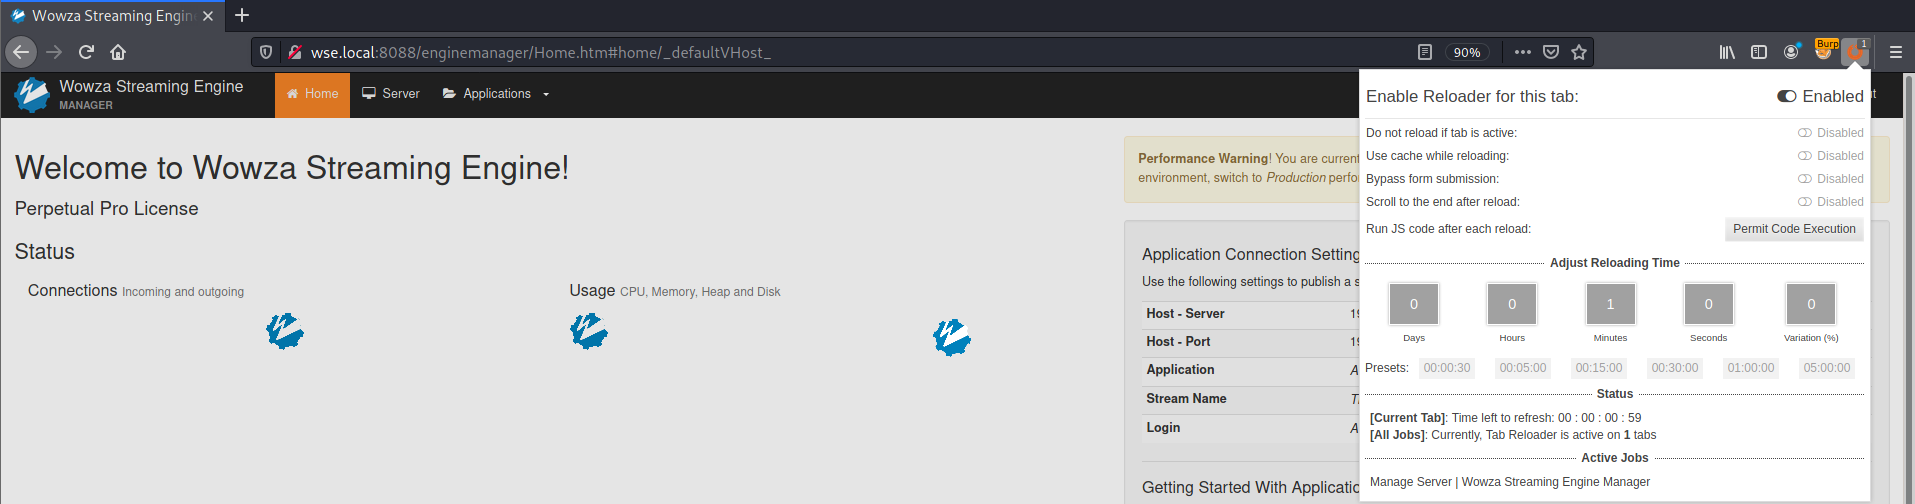Open the Server nav item
Viewport: 1915px width, 504px height.
[x=390, y=94]
